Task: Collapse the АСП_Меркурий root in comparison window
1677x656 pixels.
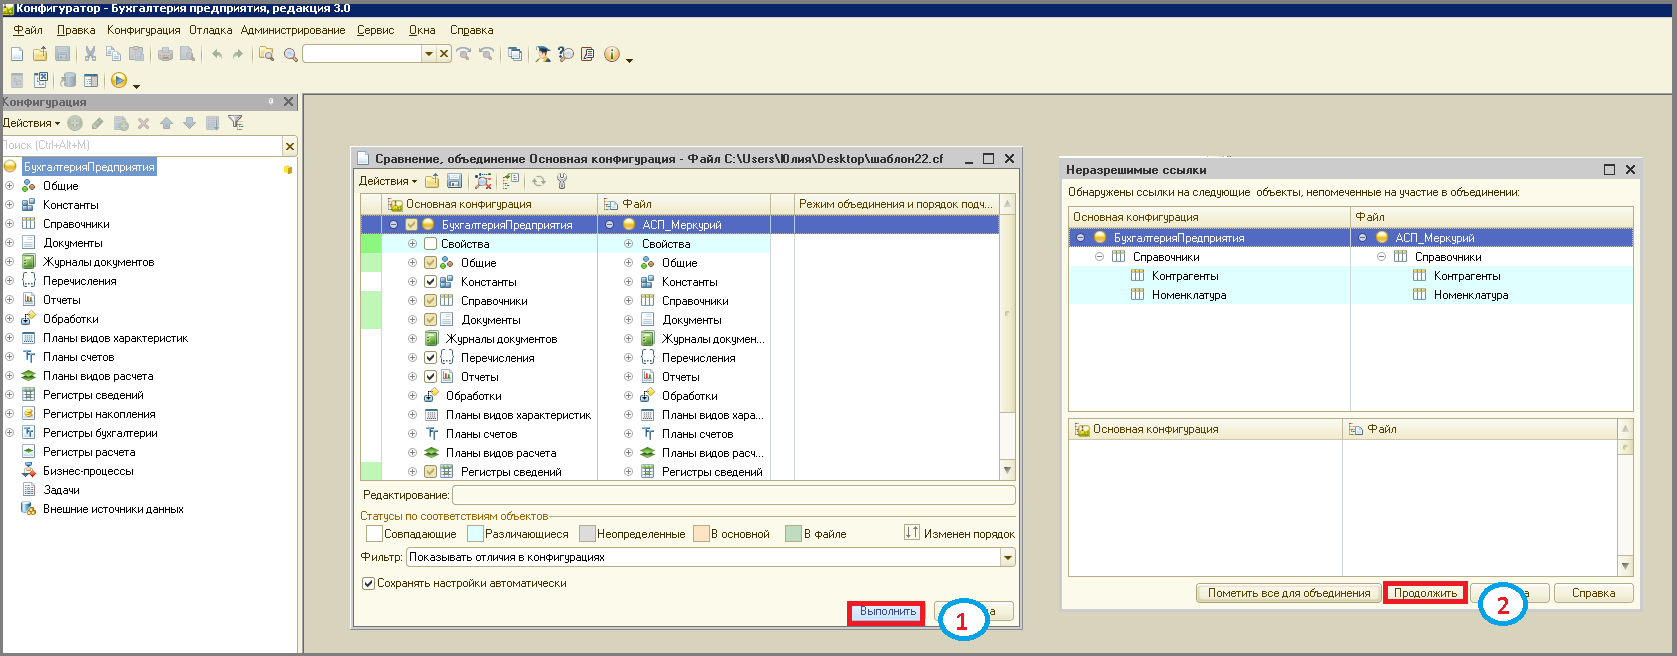Action: click(x=609, y=225)
